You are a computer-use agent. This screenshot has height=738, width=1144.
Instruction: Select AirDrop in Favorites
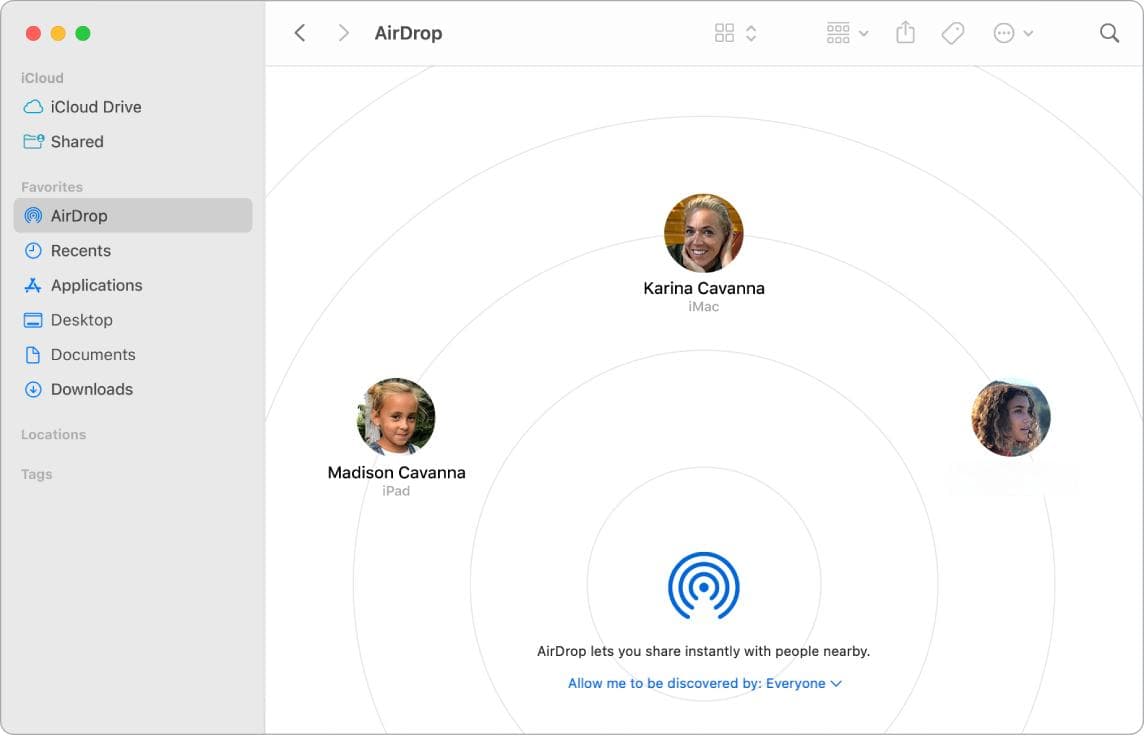tap(133, 216)
